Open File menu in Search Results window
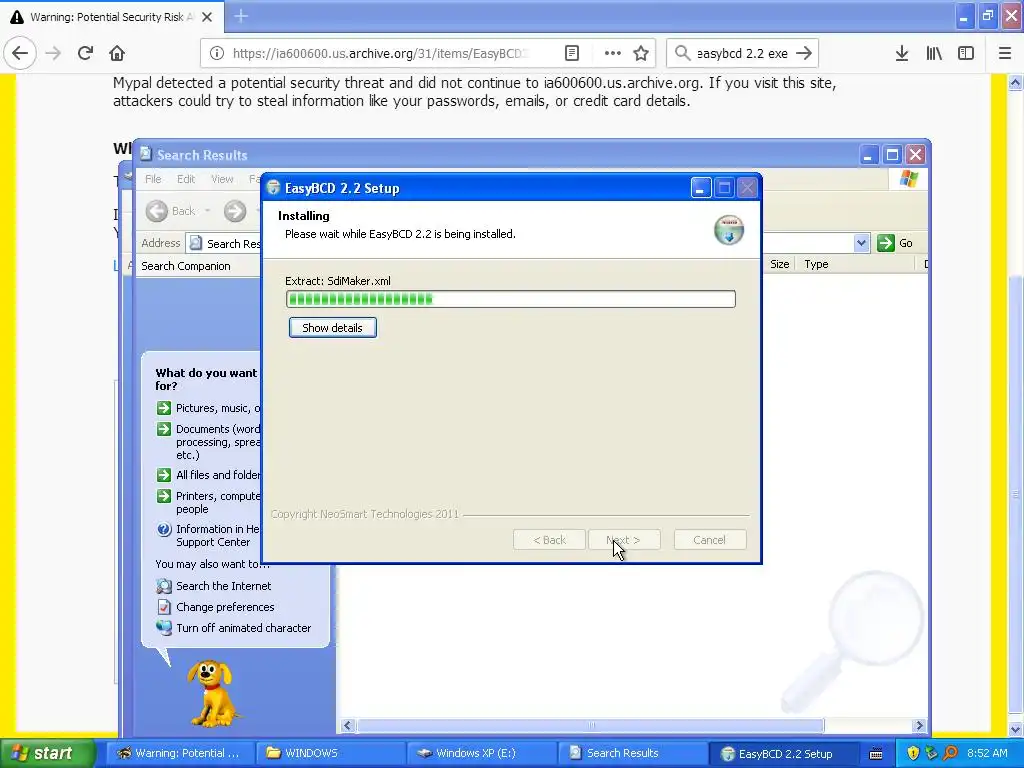 [x=153, y=179]
